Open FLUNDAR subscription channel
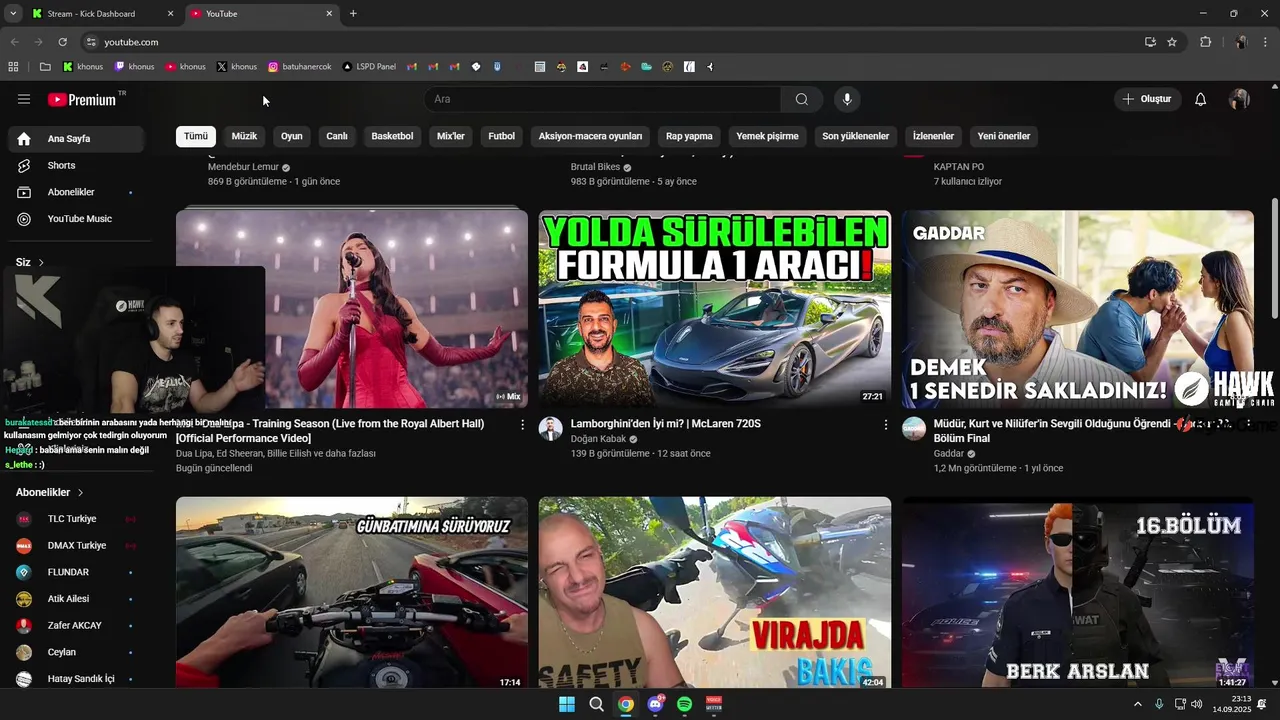Screen dimensions: 1280x720 [x=76, y=572]
